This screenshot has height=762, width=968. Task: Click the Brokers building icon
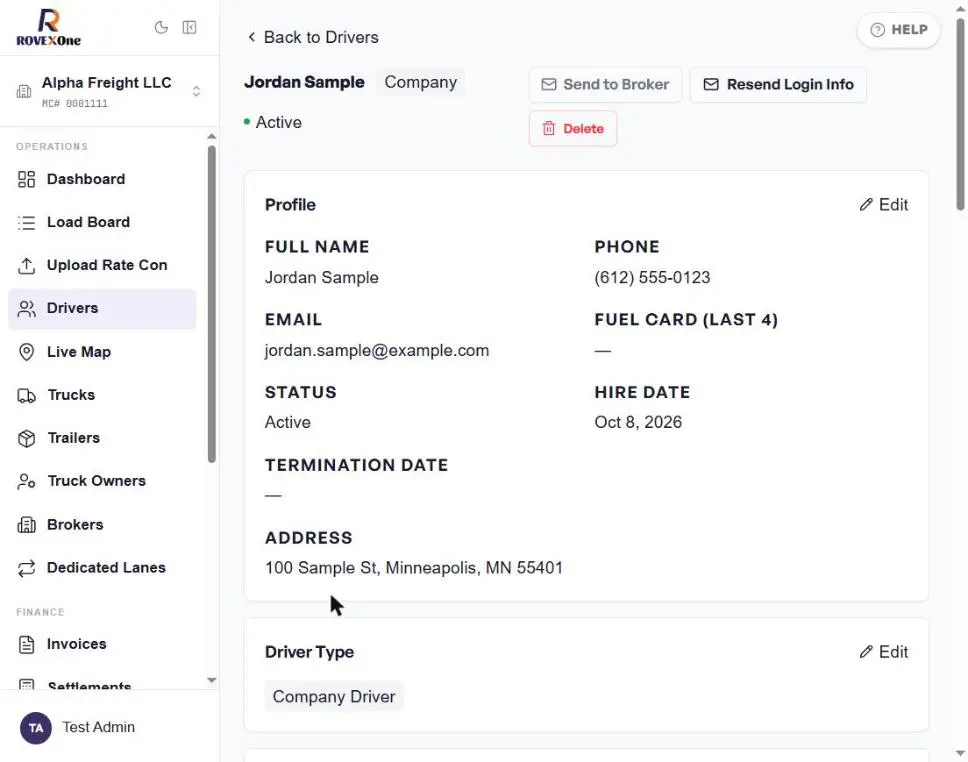(x=27, y=525)
